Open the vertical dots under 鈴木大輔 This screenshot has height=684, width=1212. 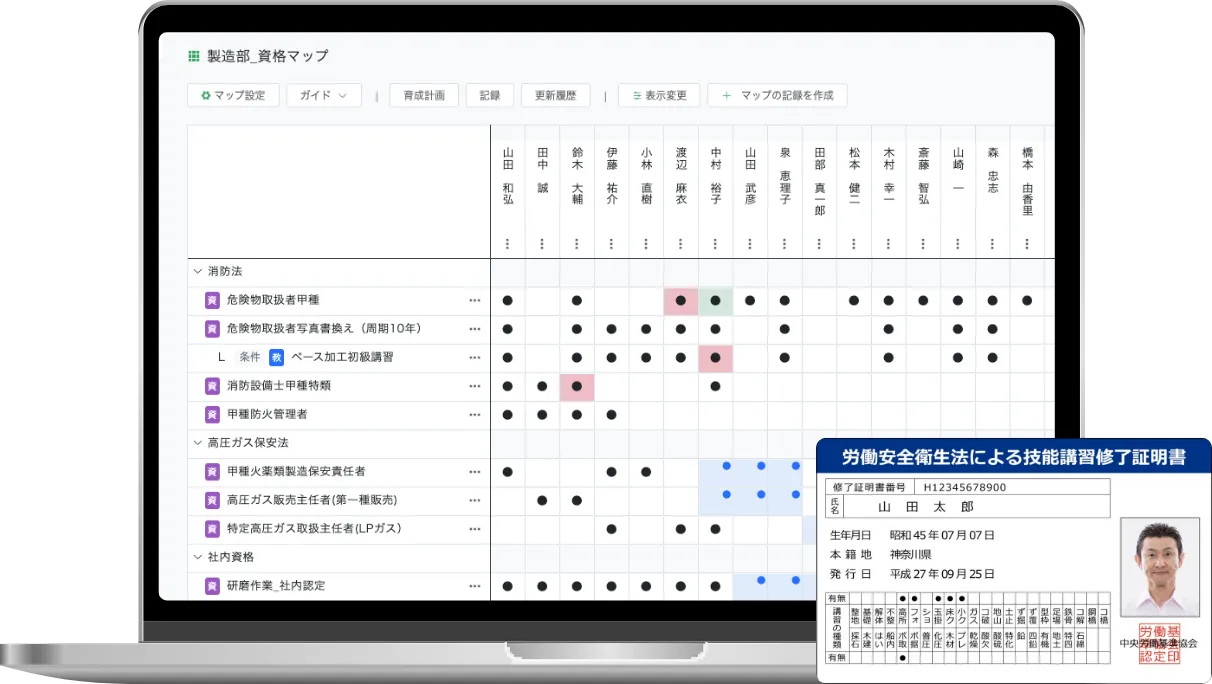(x=577, y=244)
